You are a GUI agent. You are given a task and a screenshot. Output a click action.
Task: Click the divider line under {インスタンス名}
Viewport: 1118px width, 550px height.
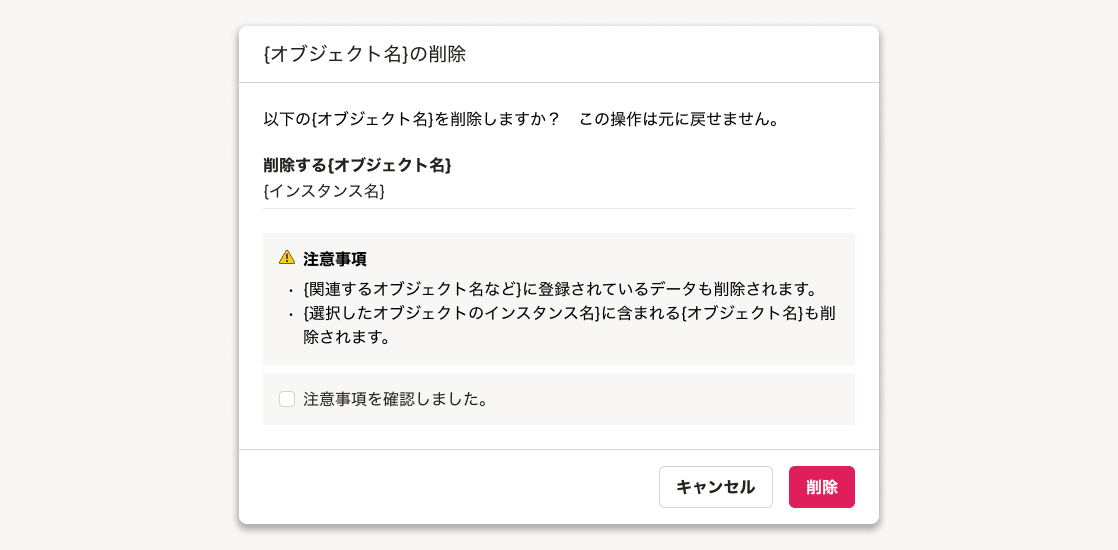pyautogui.click(x=558, y=208)
